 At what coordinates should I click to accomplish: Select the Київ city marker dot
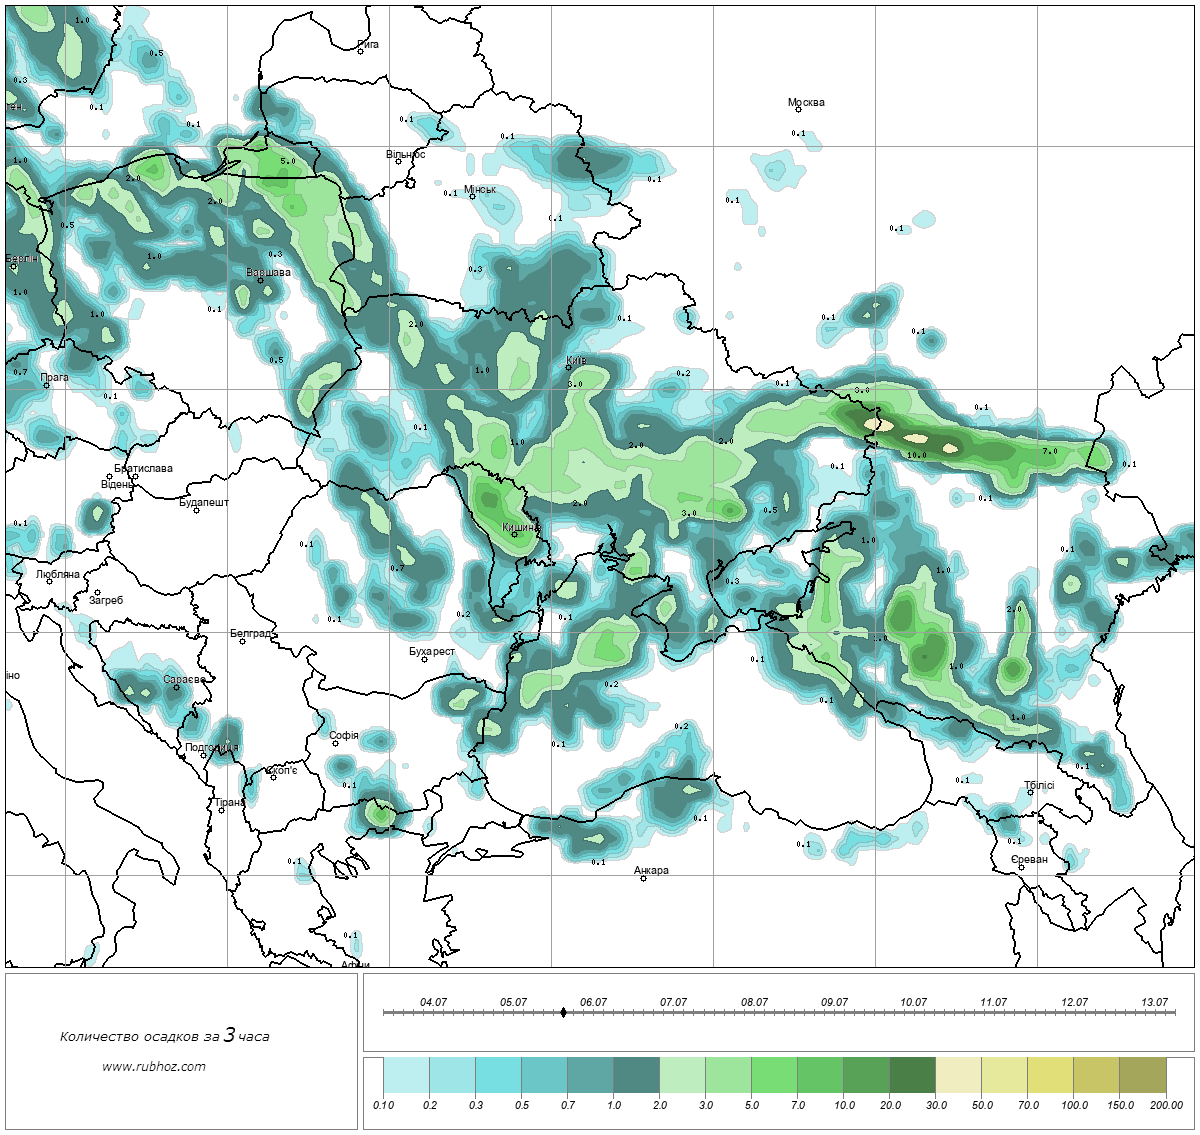(569, 368)
